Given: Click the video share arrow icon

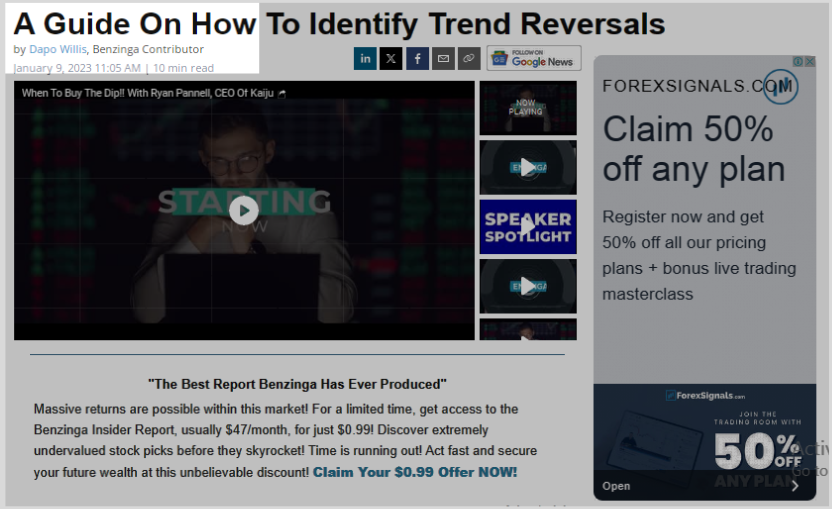Looking at the screenshot, I should tap(282, 94).
